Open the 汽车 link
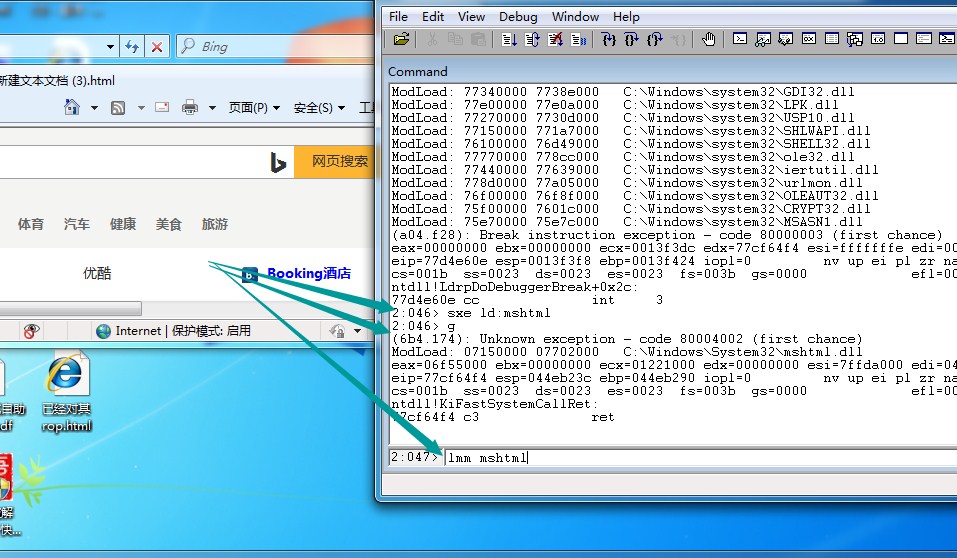The width and height of the screenshot is (957, 558). 76,224
